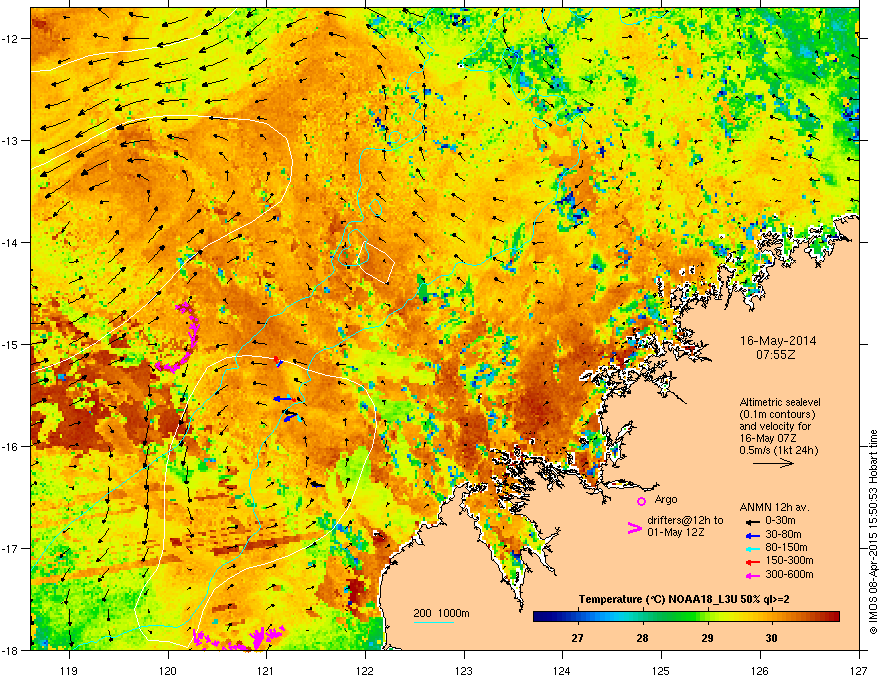Click the longitude axis label 127
880x680 pixels.
(859, 670)
